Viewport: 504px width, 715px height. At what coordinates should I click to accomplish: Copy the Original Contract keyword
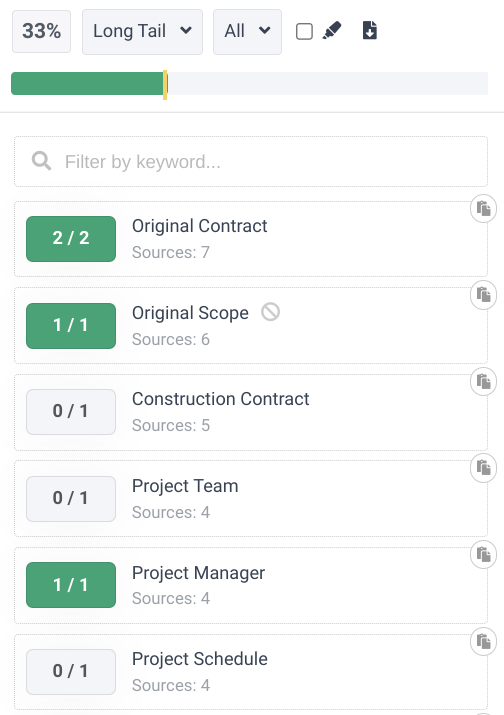[483, 209]
